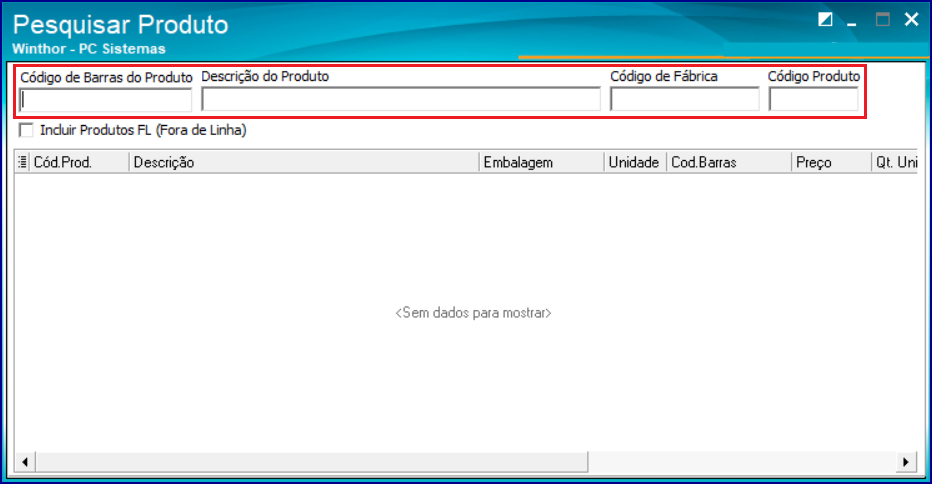
Task: Select the Código Produto input box
Action: click(813, 99)
